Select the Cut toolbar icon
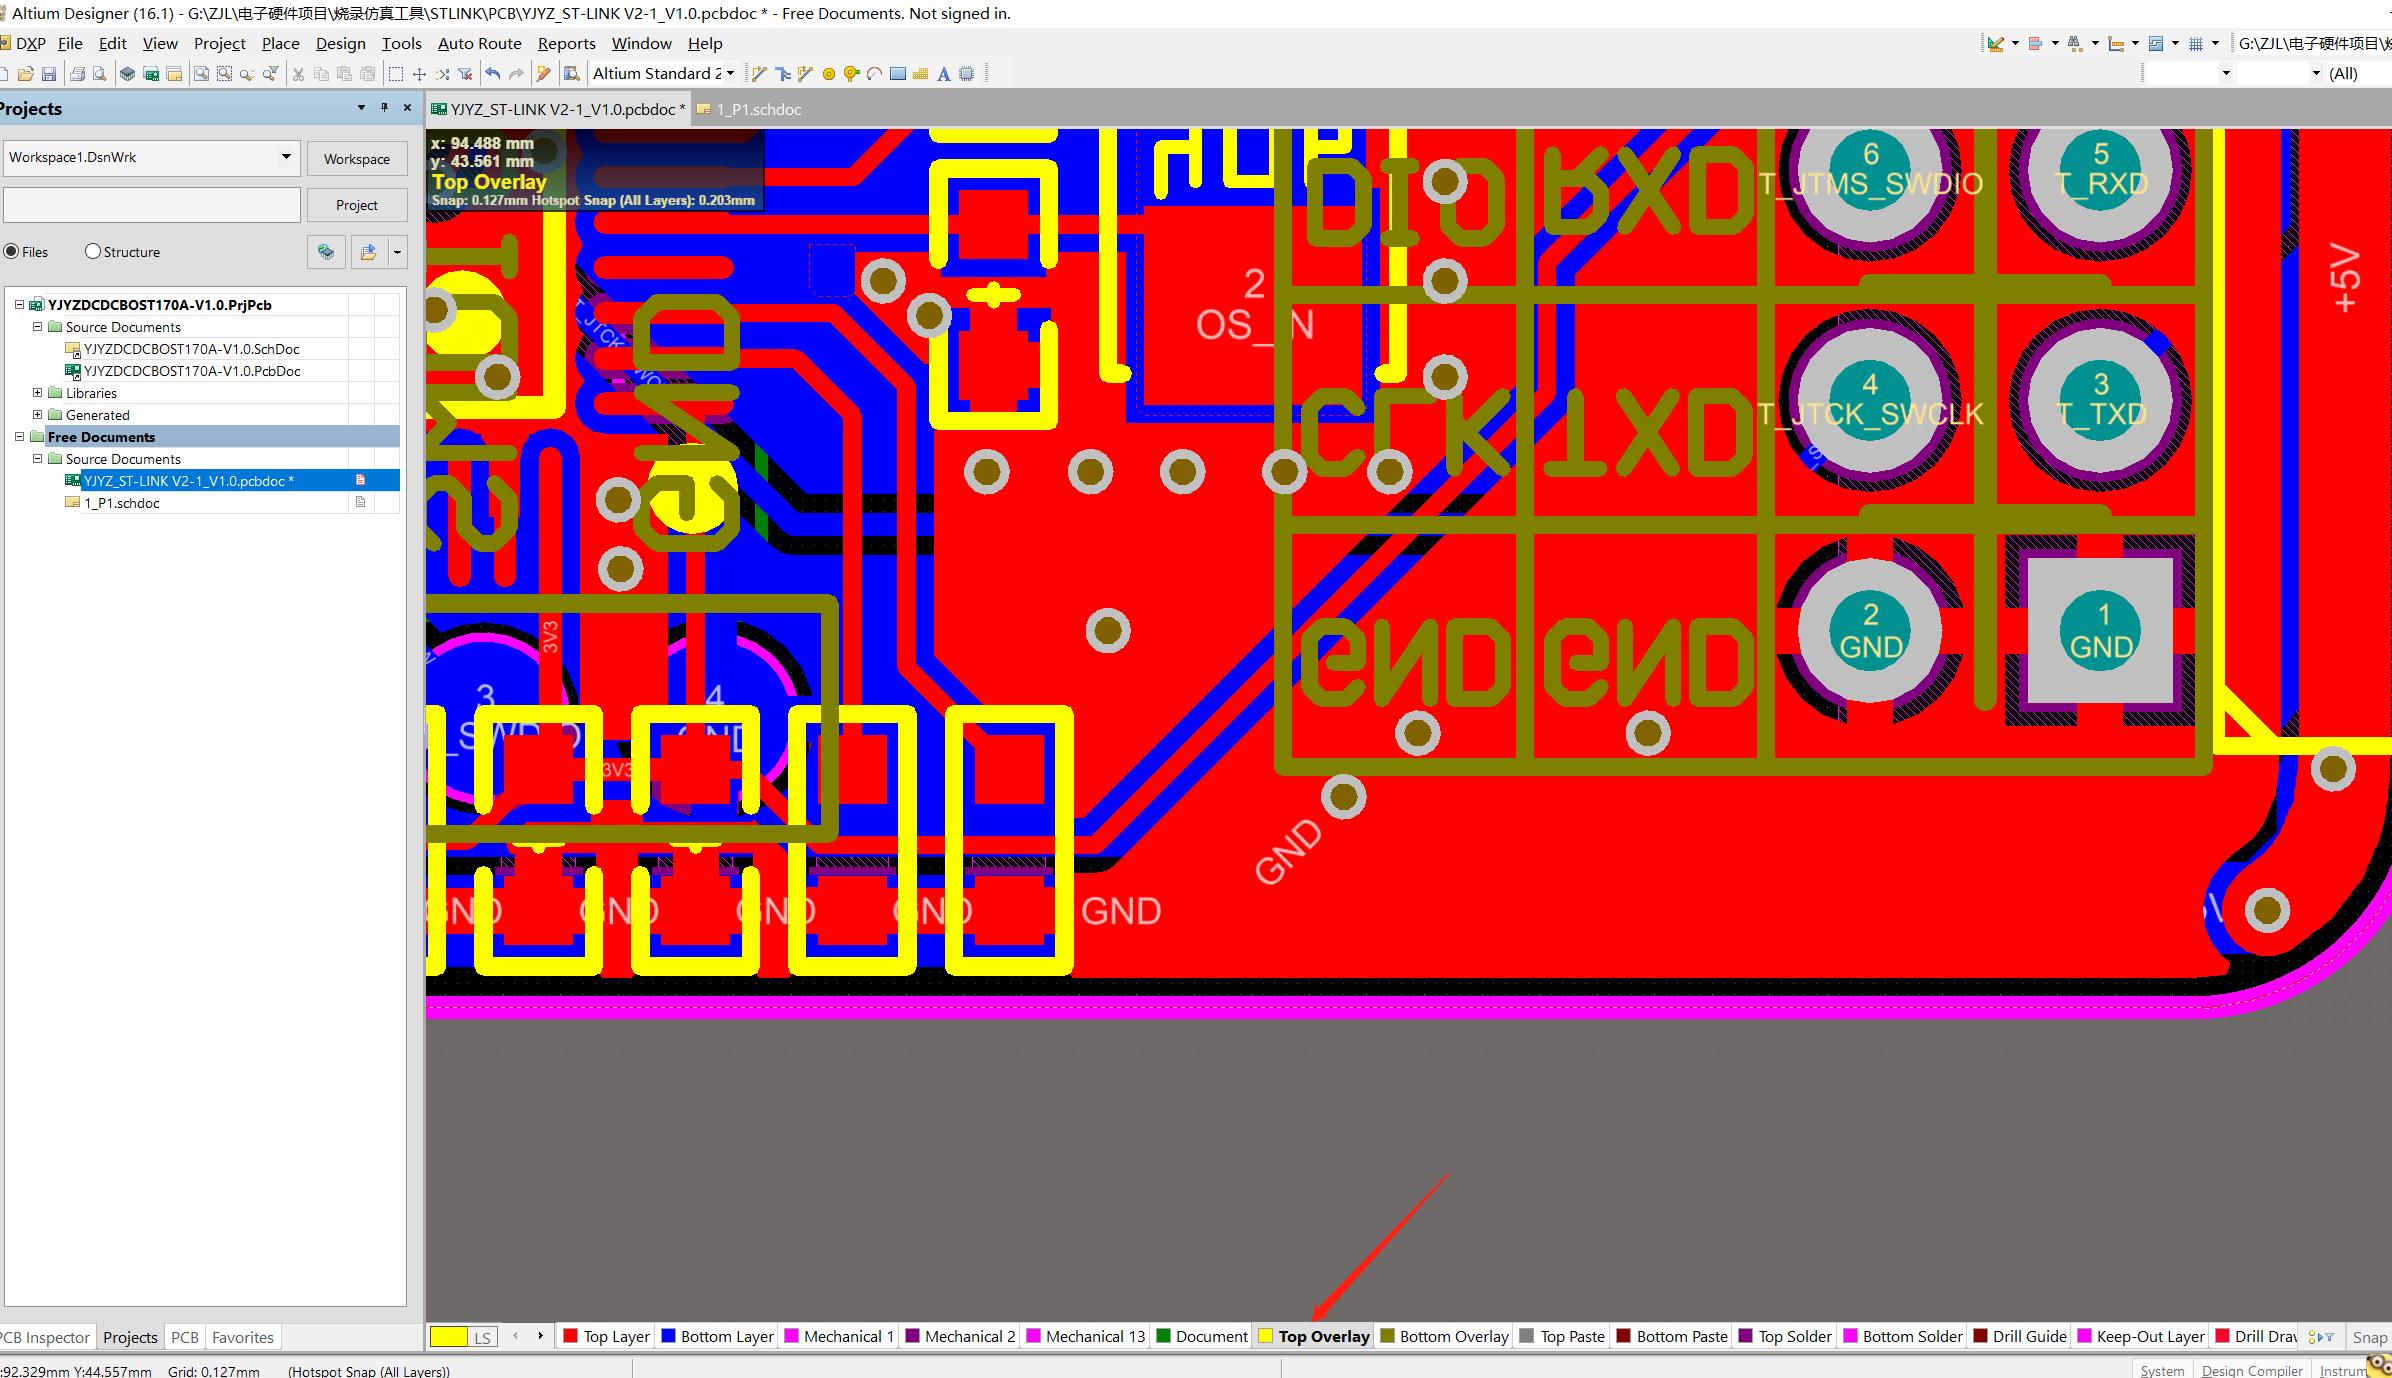This screenshot has height=1378, width=2392. tap(297, 73)
